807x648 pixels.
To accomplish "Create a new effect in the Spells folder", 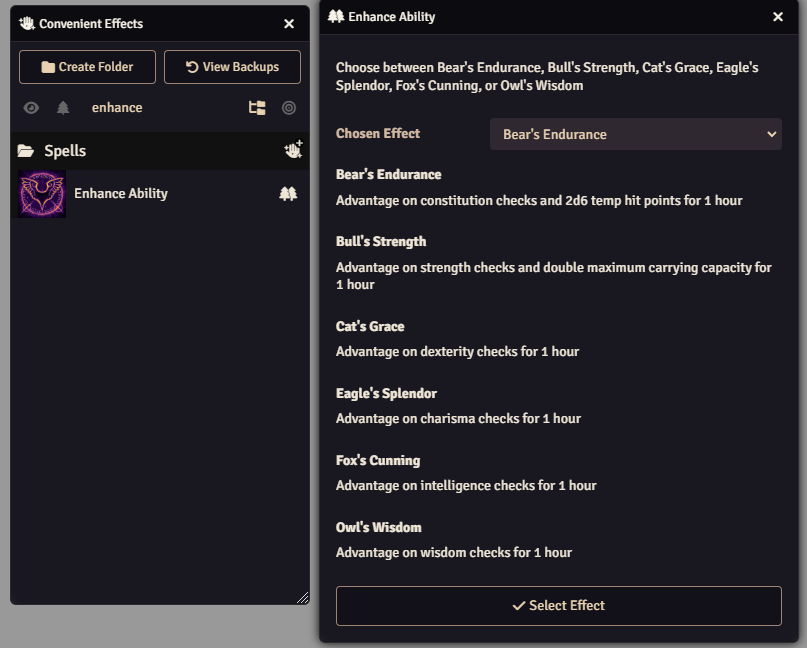I will click(x=291, y=148).
